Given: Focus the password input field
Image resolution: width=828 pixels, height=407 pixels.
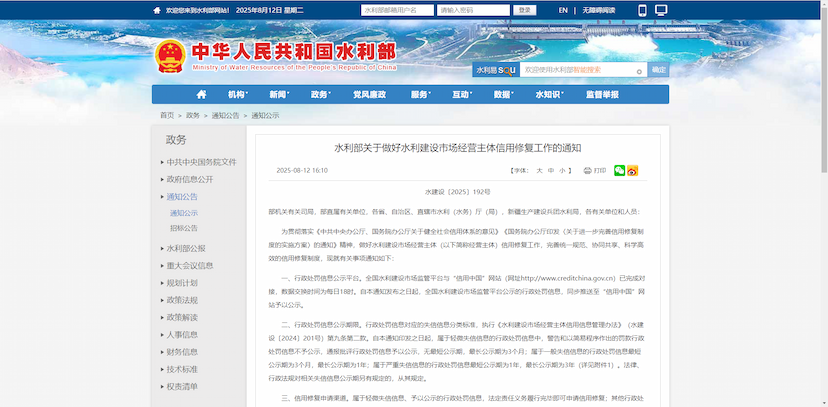Looking at the screenshot, I should (x=473, y=10).
